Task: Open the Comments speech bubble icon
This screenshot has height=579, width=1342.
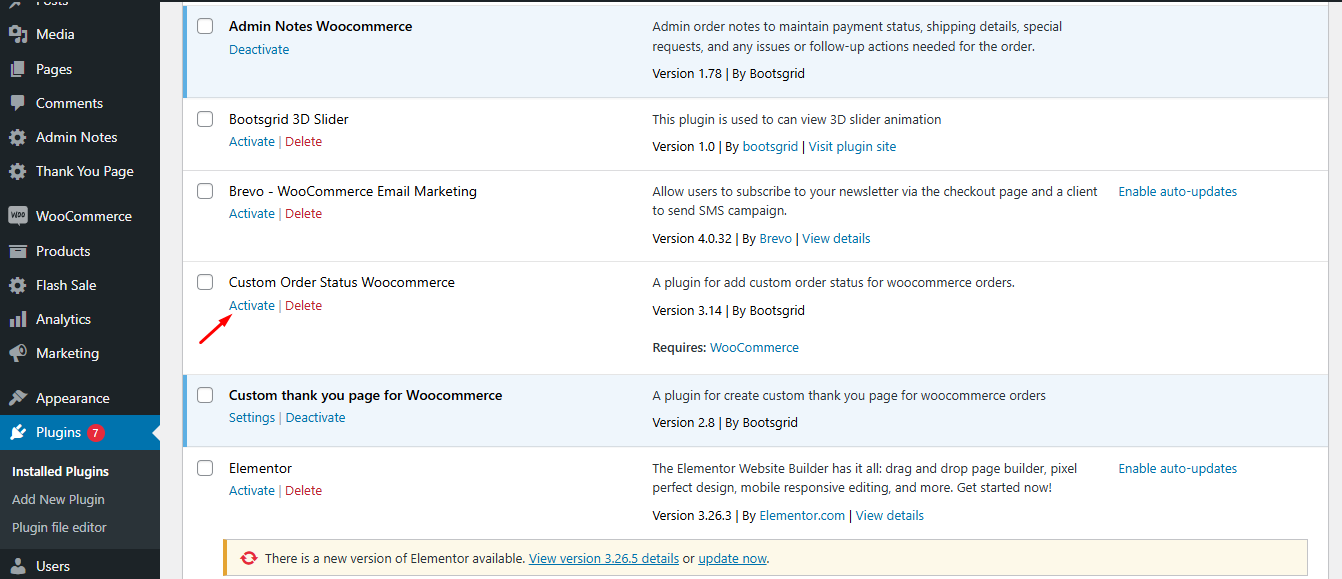Action: pyautogui.click(x=18, y=103)
